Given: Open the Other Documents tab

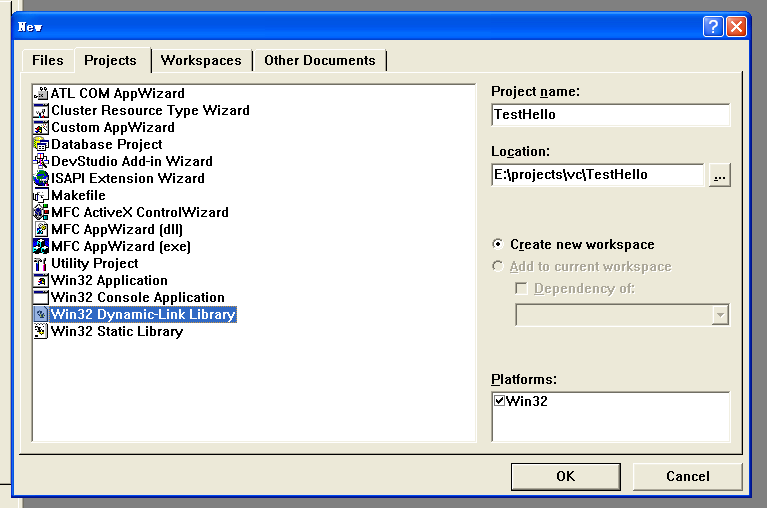Looking at the screenshot, I should [x=320, y=61].
